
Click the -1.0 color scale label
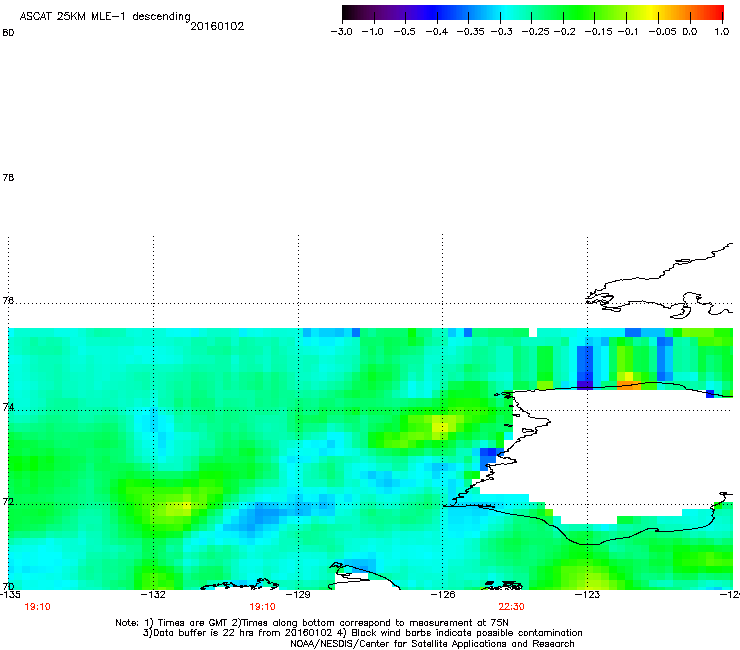(372, 32)
